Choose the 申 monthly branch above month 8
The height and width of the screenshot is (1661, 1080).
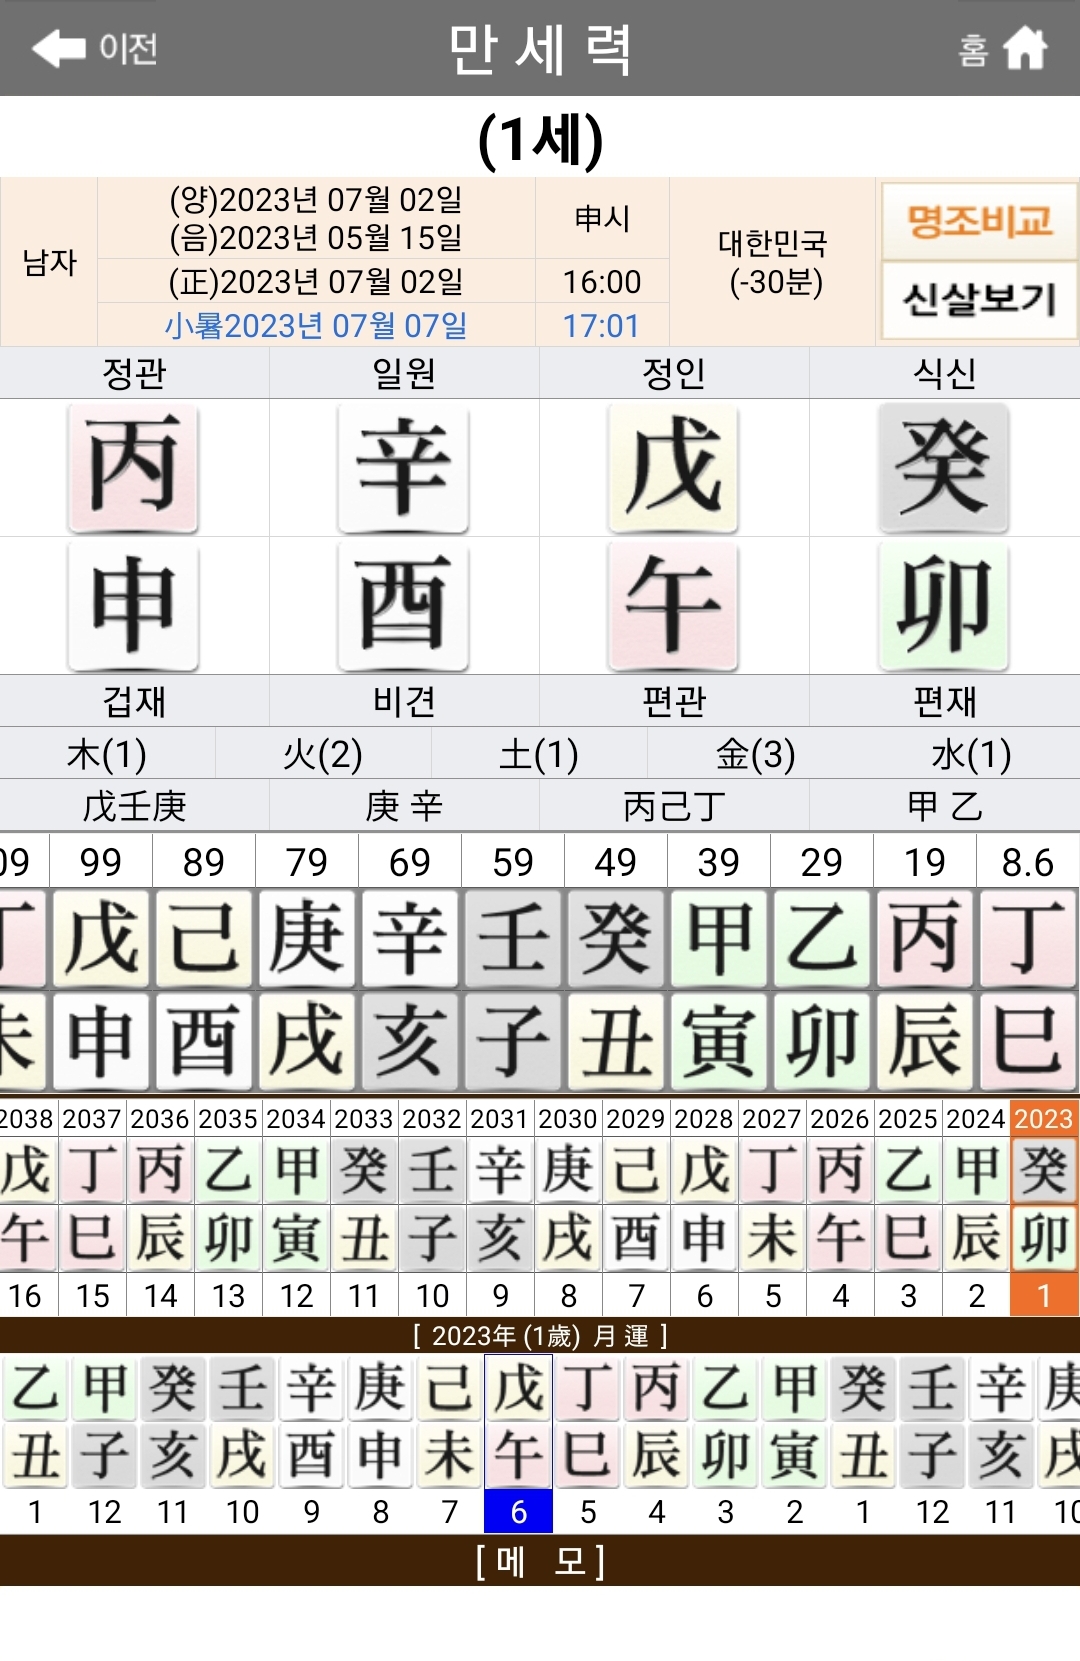[380, 1455]
